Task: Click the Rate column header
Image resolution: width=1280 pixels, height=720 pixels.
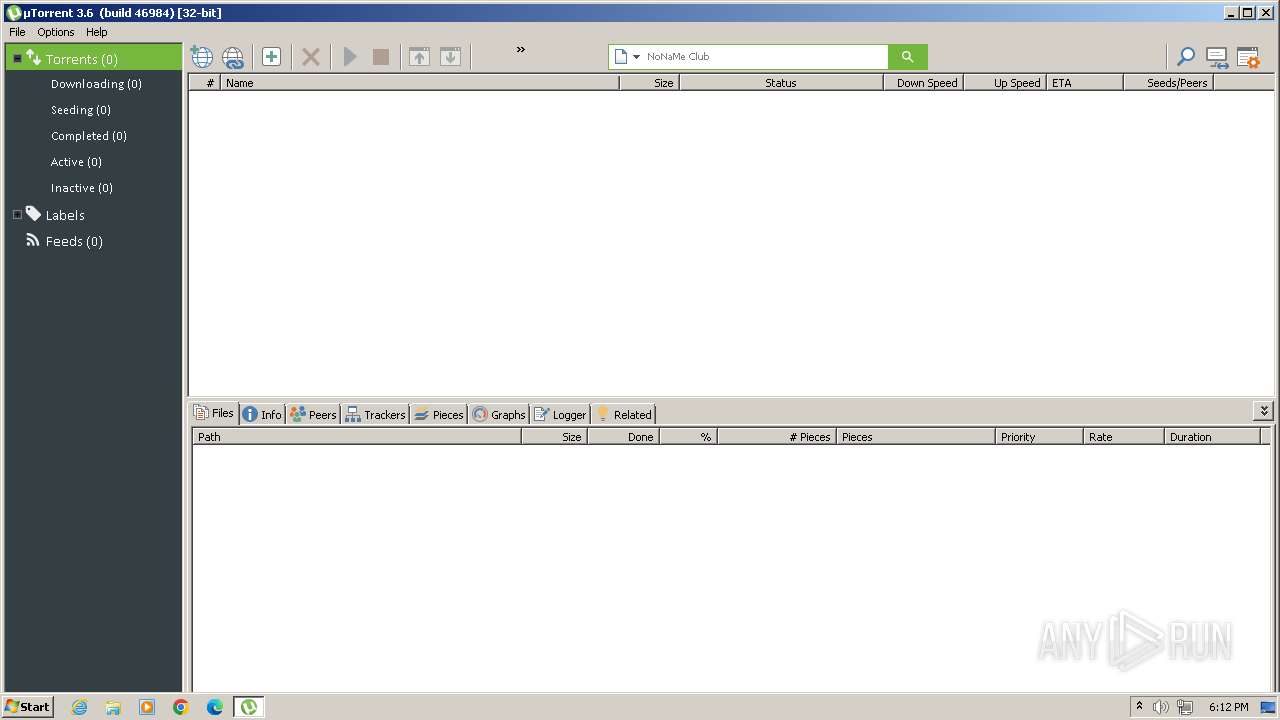Action: (1124, 437)
